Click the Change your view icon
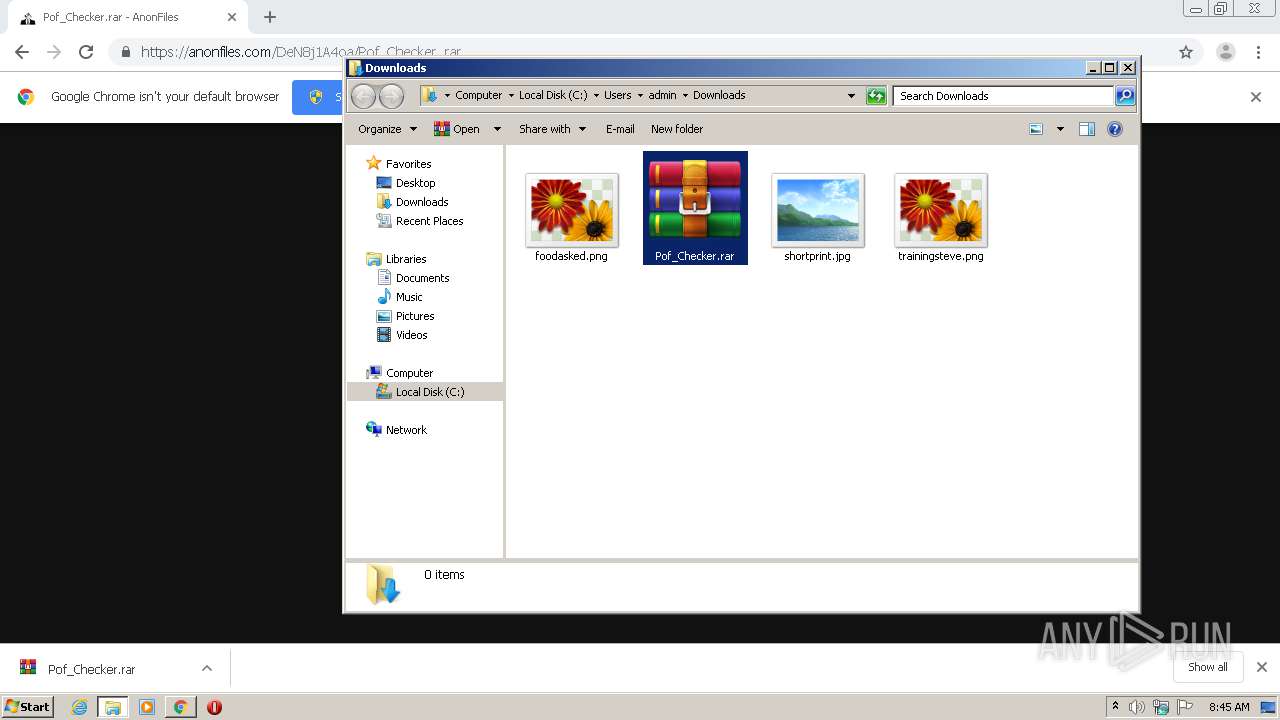Image resolution: width=1280 pixels, height=720 pixels. coord(1036,129)
